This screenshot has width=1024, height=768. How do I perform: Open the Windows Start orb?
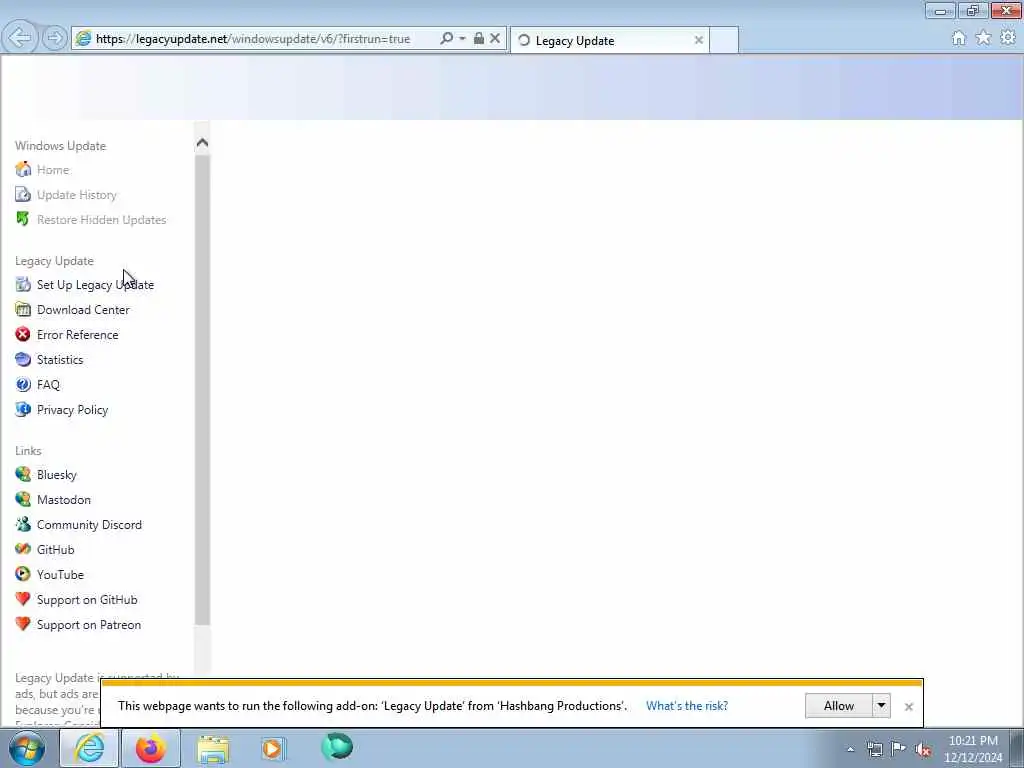[27, 748]
